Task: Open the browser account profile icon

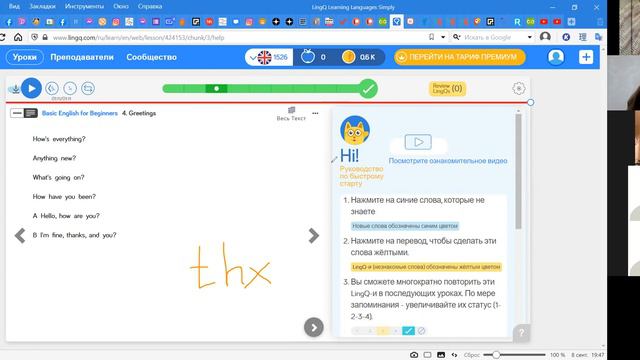Action: click(545, 37)
